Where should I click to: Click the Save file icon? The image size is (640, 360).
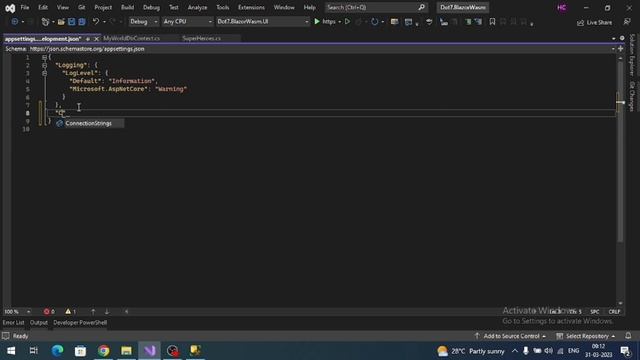[71, 22]
